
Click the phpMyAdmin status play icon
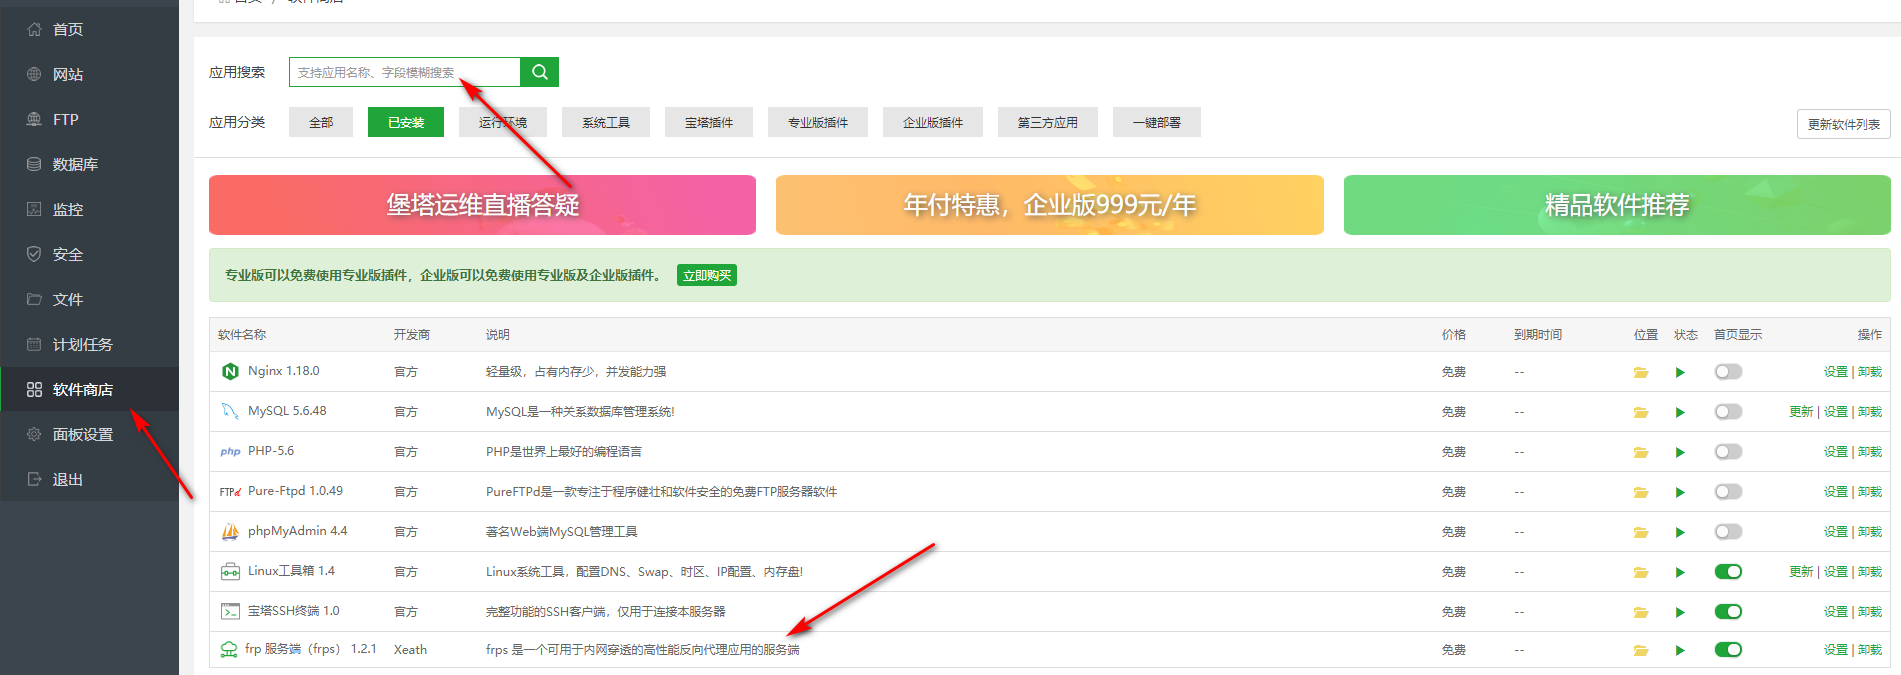coord(1680,532)
